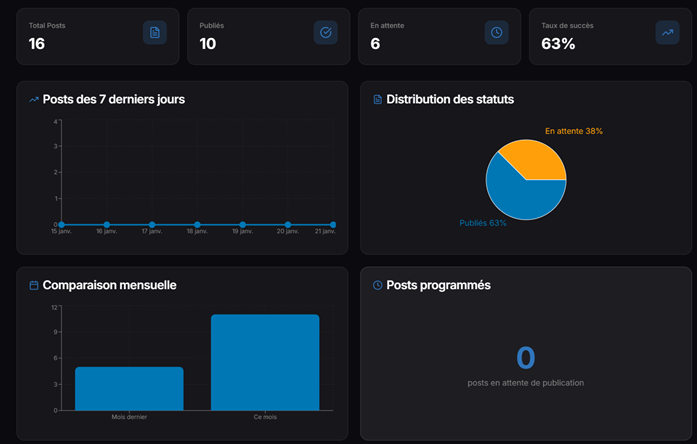Click the Publiés value 10
The height and width of the screenshot is (444, 697).
point(208,44)
